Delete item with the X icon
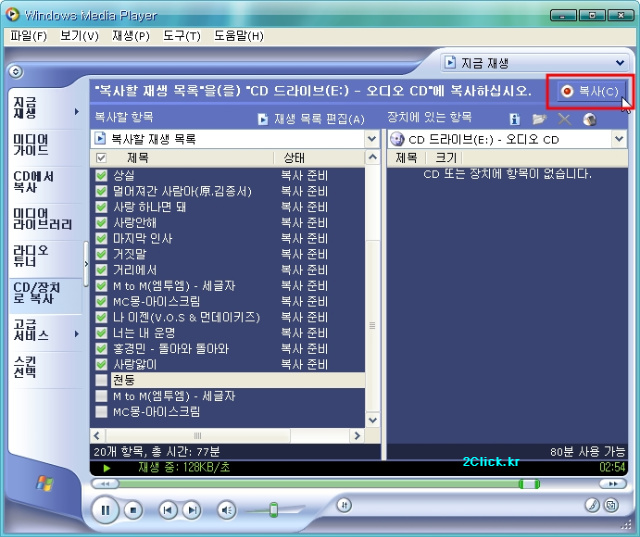This screenshot has height=537, width=640. coord(564,119)
